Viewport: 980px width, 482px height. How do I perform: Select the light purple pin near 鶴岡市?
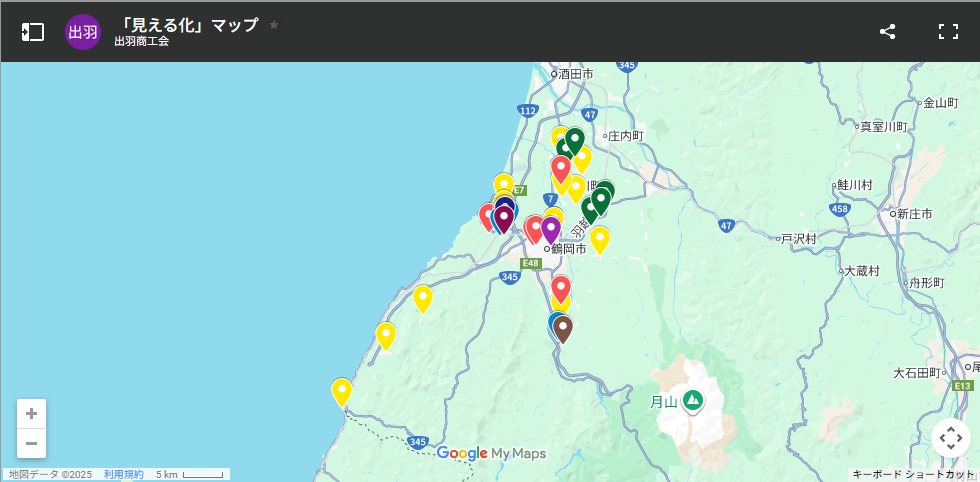550,229
